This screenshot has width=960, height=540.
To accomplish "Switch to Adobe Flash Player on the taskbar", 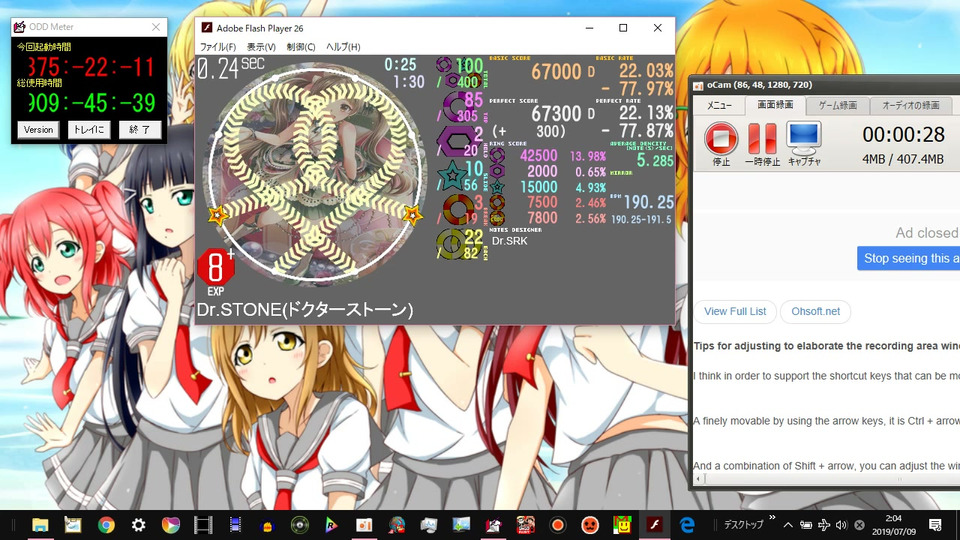I will [654, 525].
